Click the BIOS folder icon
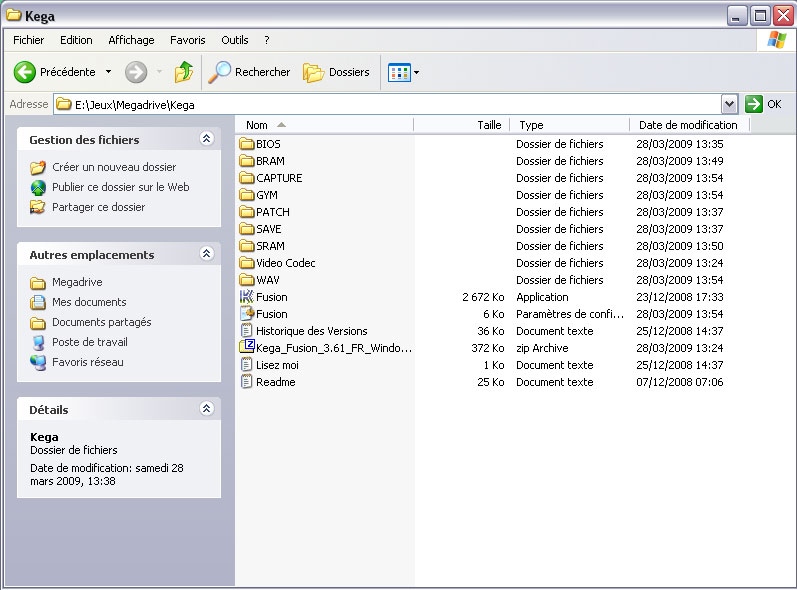Viewport: 797px width, 590px height. 247,144
